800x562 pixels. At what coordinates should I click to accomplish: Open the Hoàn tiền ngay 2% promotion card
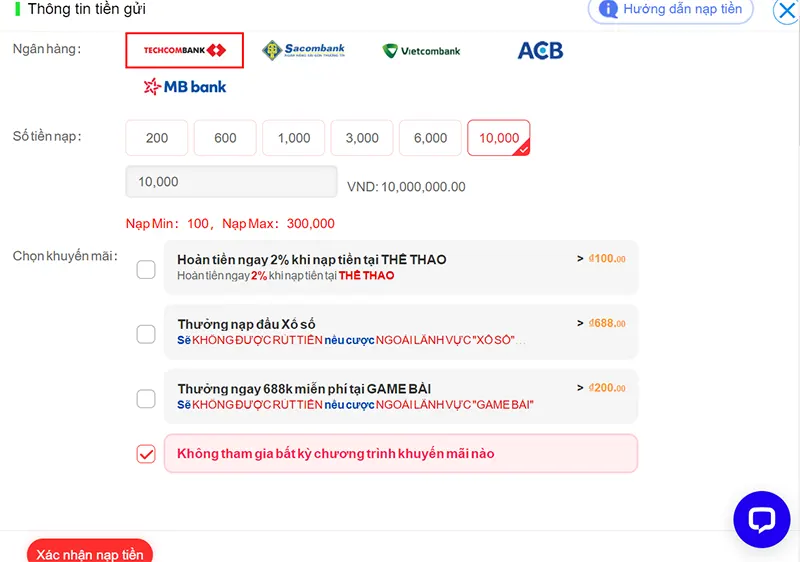(x=401, y=267)
